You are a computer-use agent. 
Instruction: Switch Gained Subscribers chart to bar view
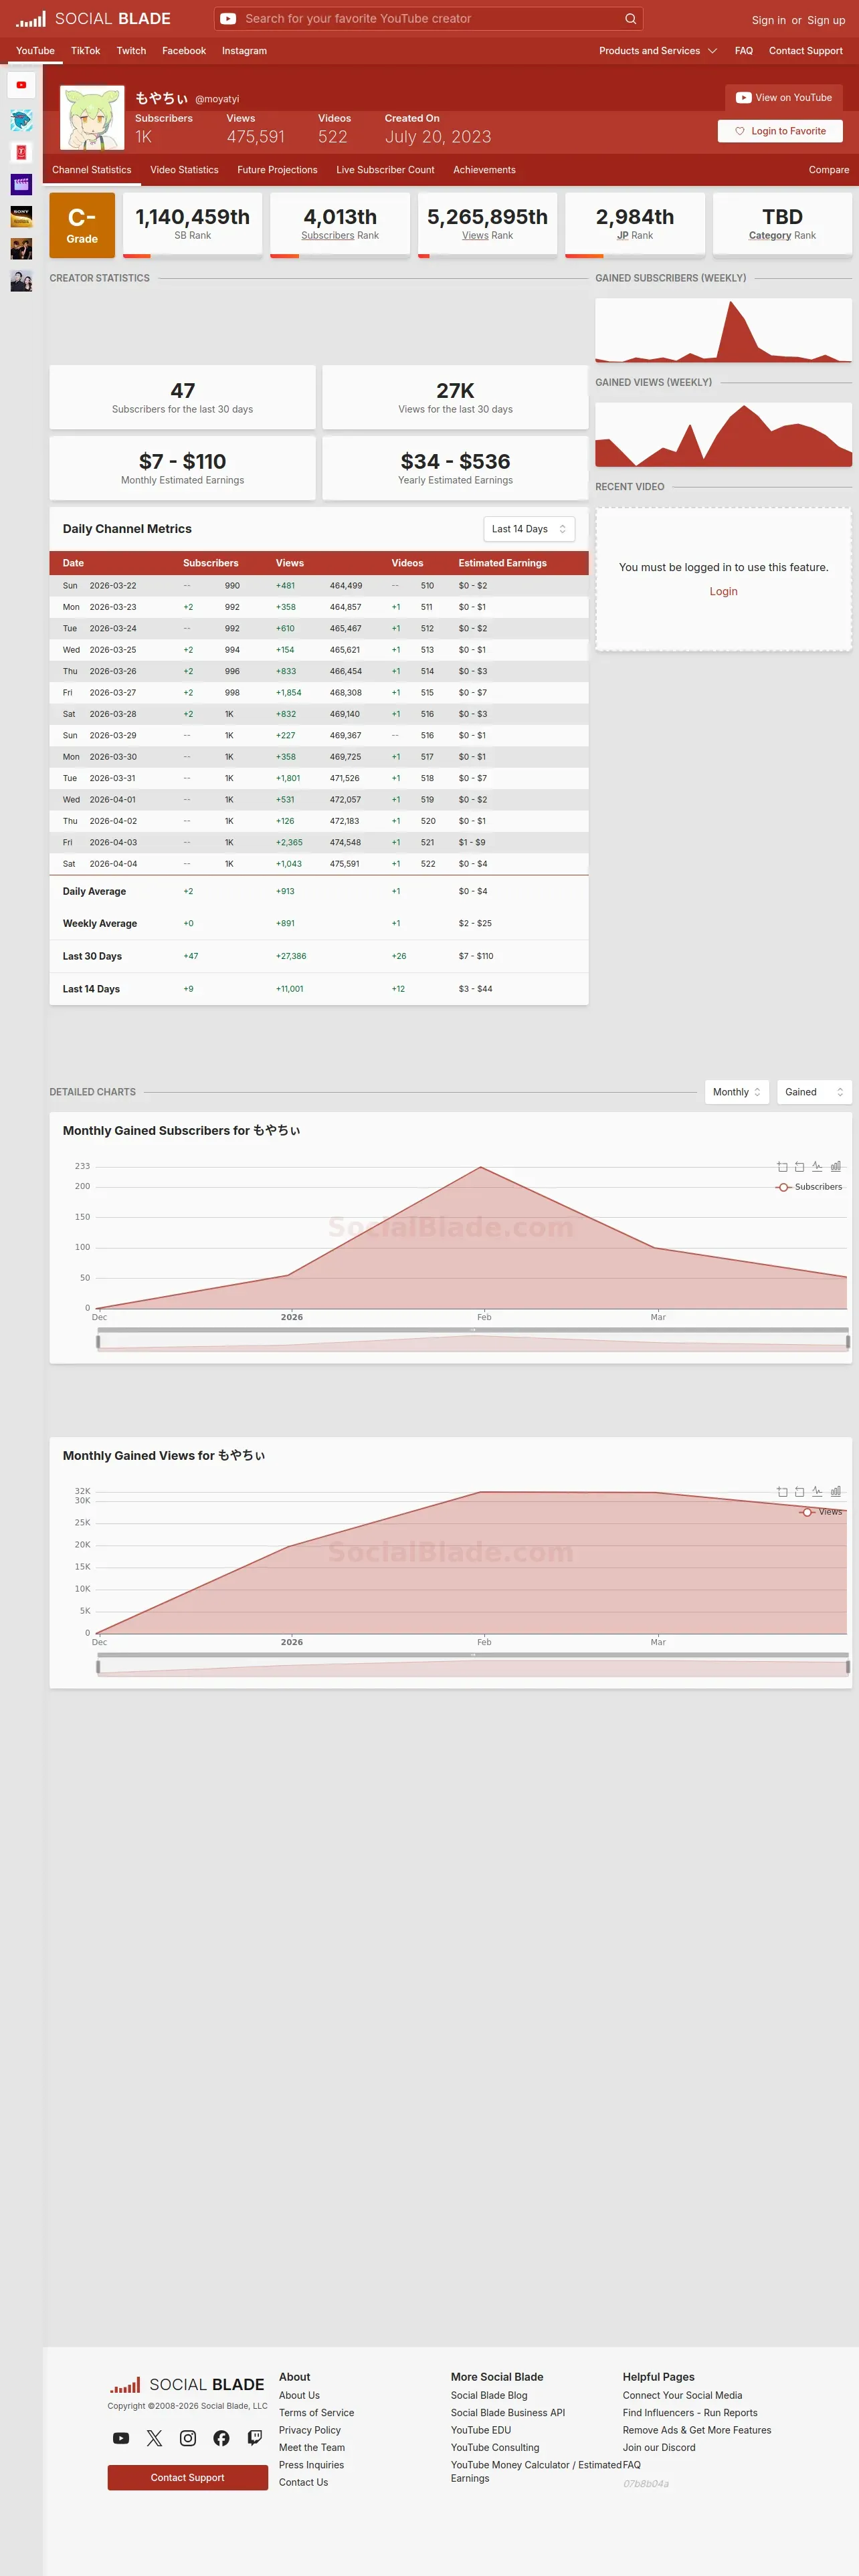coord(835,1166)
